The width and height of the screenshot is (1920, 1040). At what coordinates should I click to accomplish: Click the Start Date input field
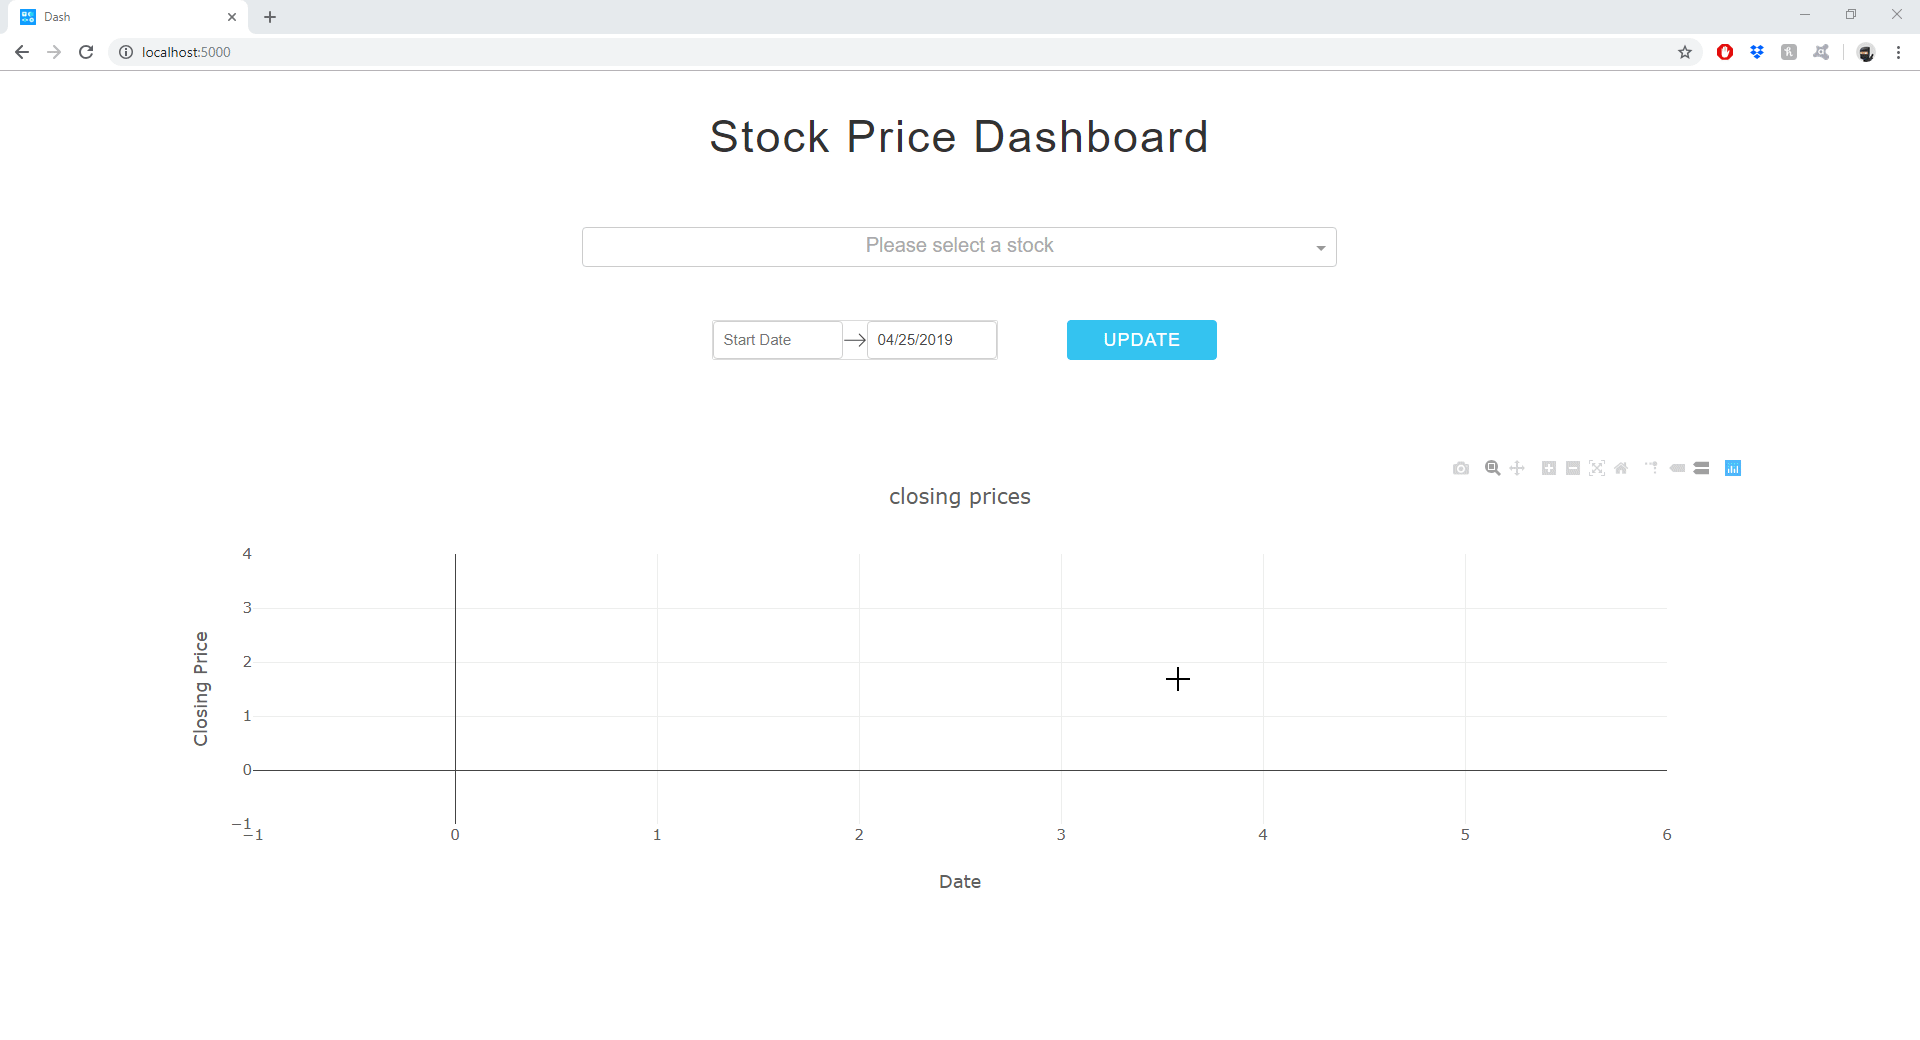click(x=777, y=340)
